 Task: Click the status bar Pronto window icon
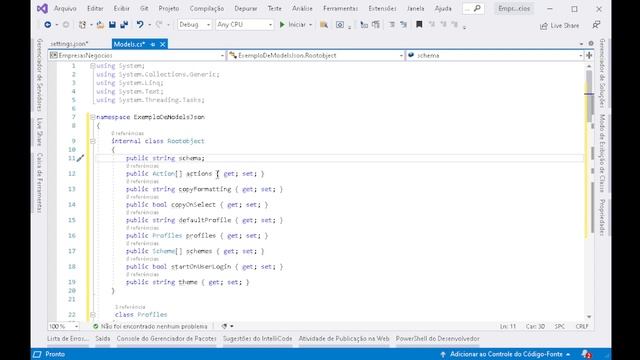[37, 354]
